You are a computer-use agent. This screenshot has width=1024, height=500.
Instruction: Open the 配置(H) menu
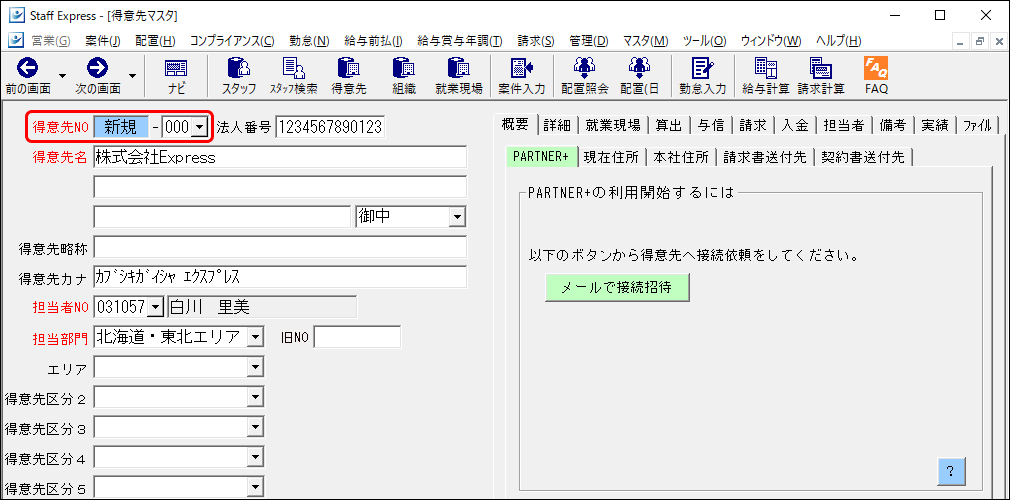click(x=155, y=41)
